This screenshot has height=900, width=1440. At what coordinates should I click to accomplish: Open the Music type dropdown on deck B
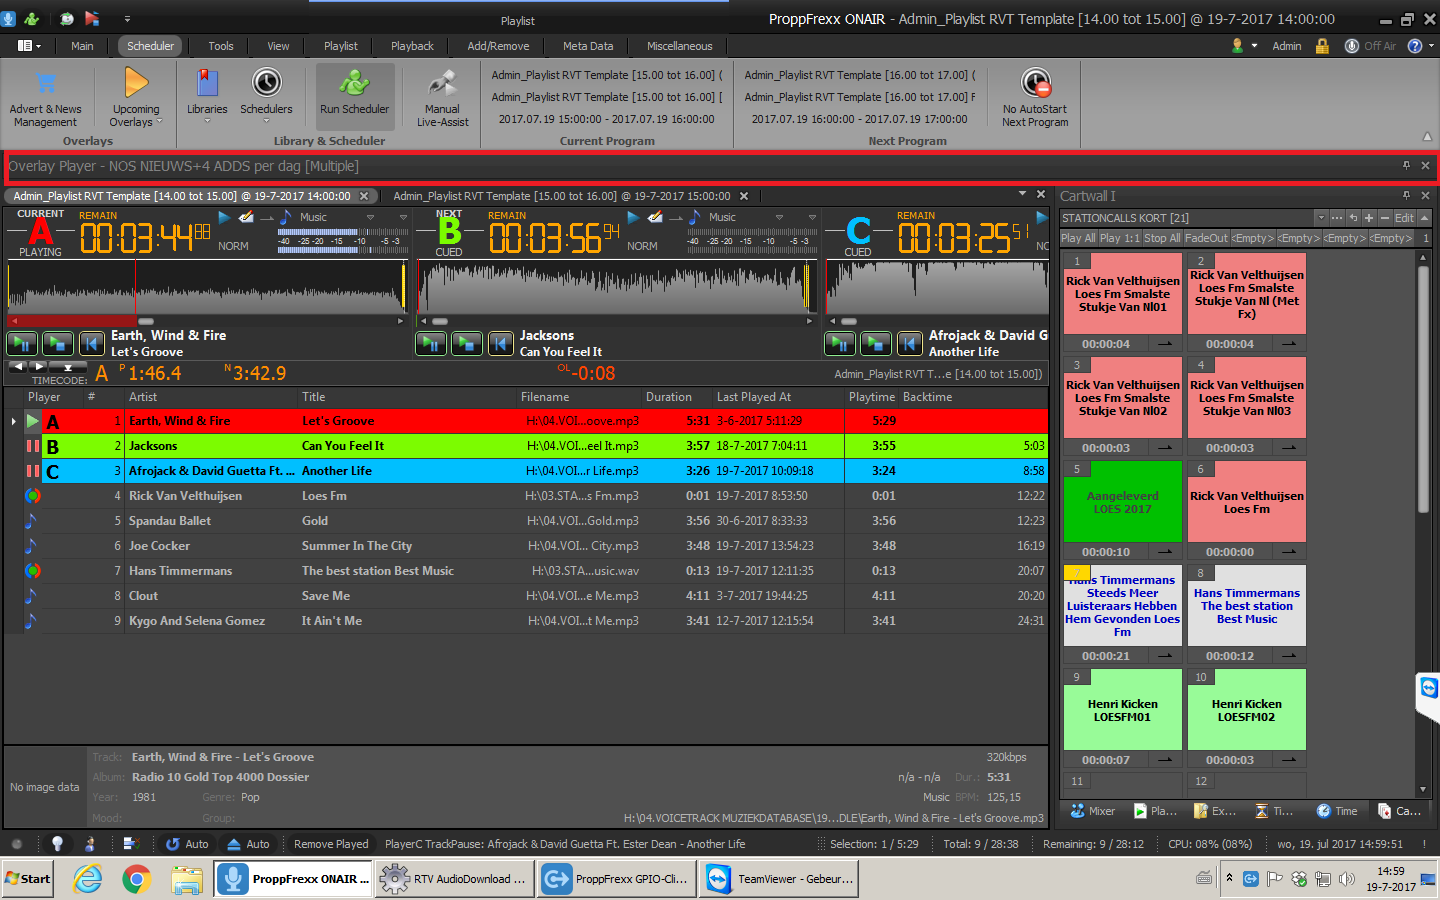pyautogui.click(x=779, y=217)
